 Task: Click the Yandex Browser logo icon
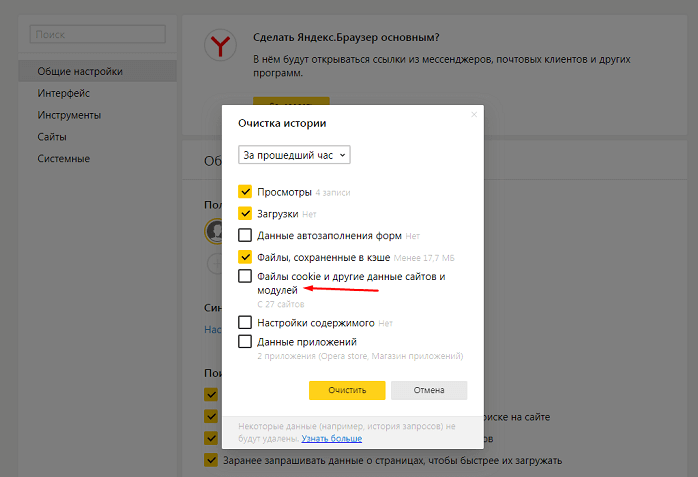click(220, 45)
